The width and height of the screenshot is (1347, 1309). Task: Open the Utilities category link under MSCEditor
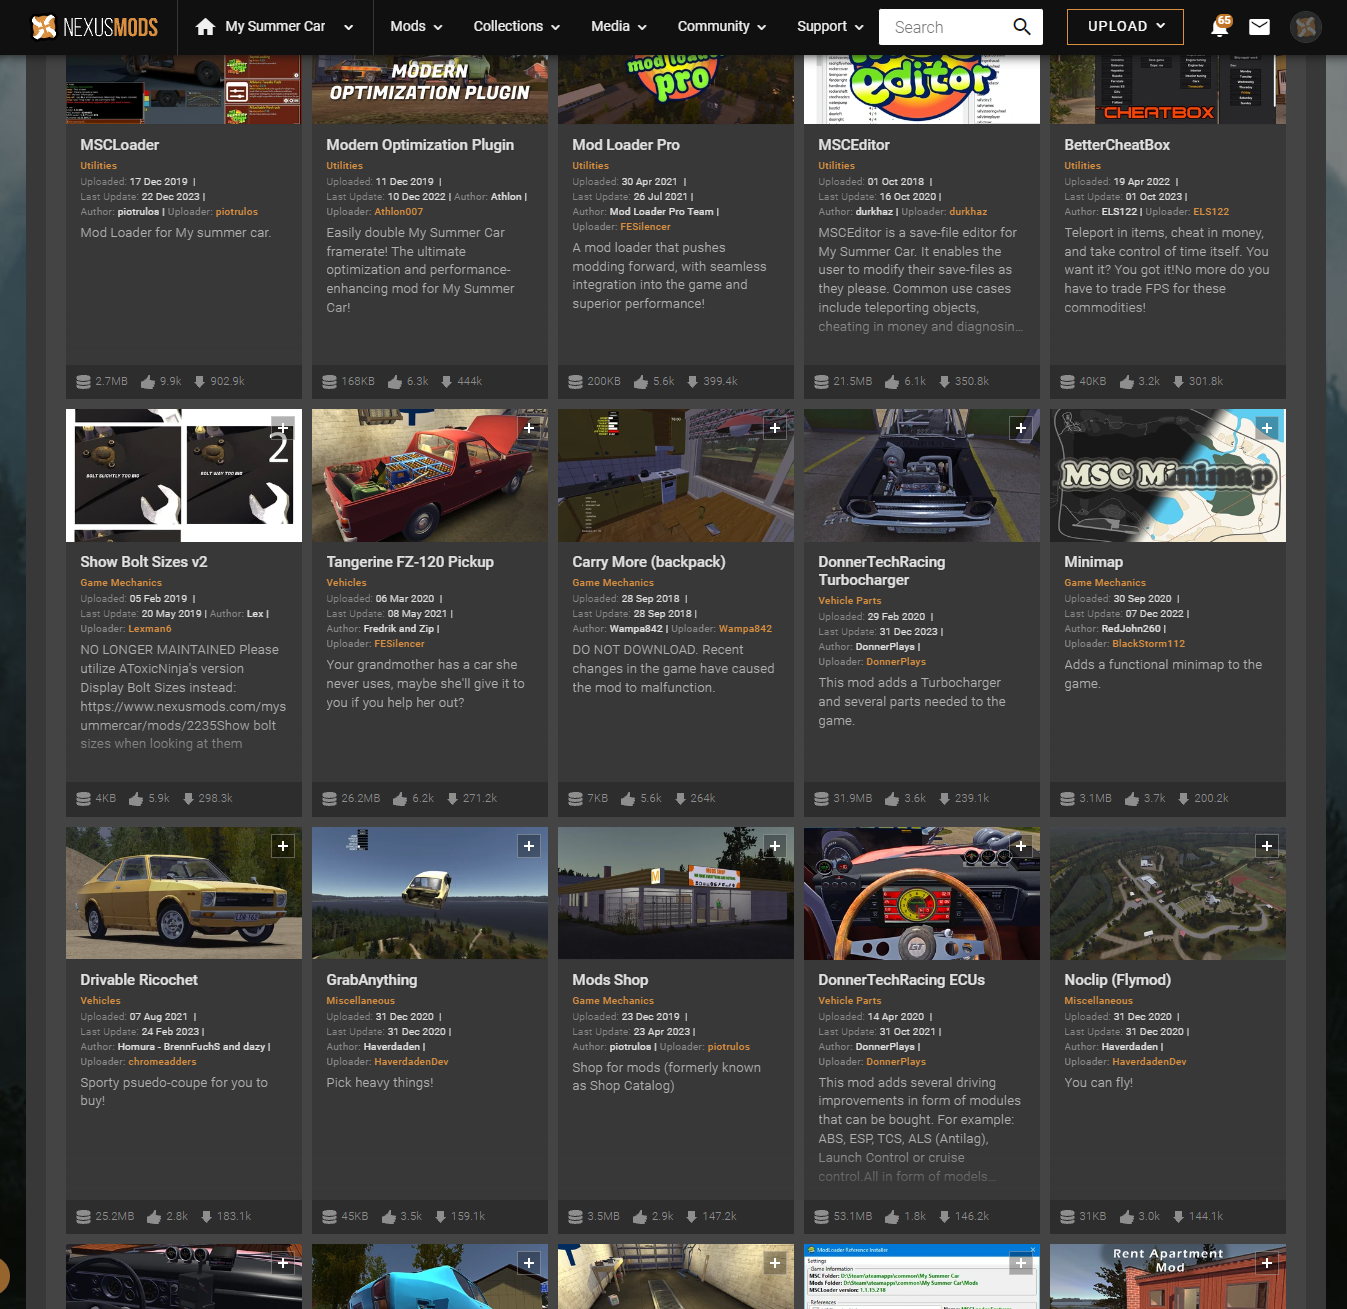click(836, 166)
